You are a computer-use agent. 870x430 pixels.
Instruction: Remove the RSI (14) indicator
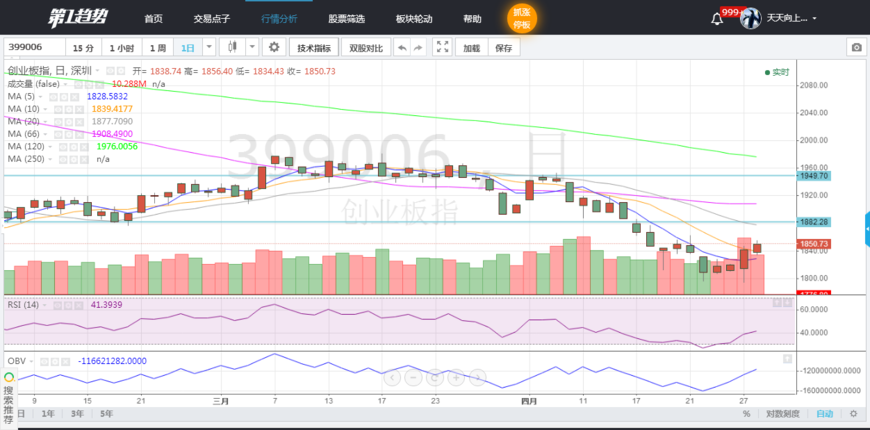tap(79, 305)
